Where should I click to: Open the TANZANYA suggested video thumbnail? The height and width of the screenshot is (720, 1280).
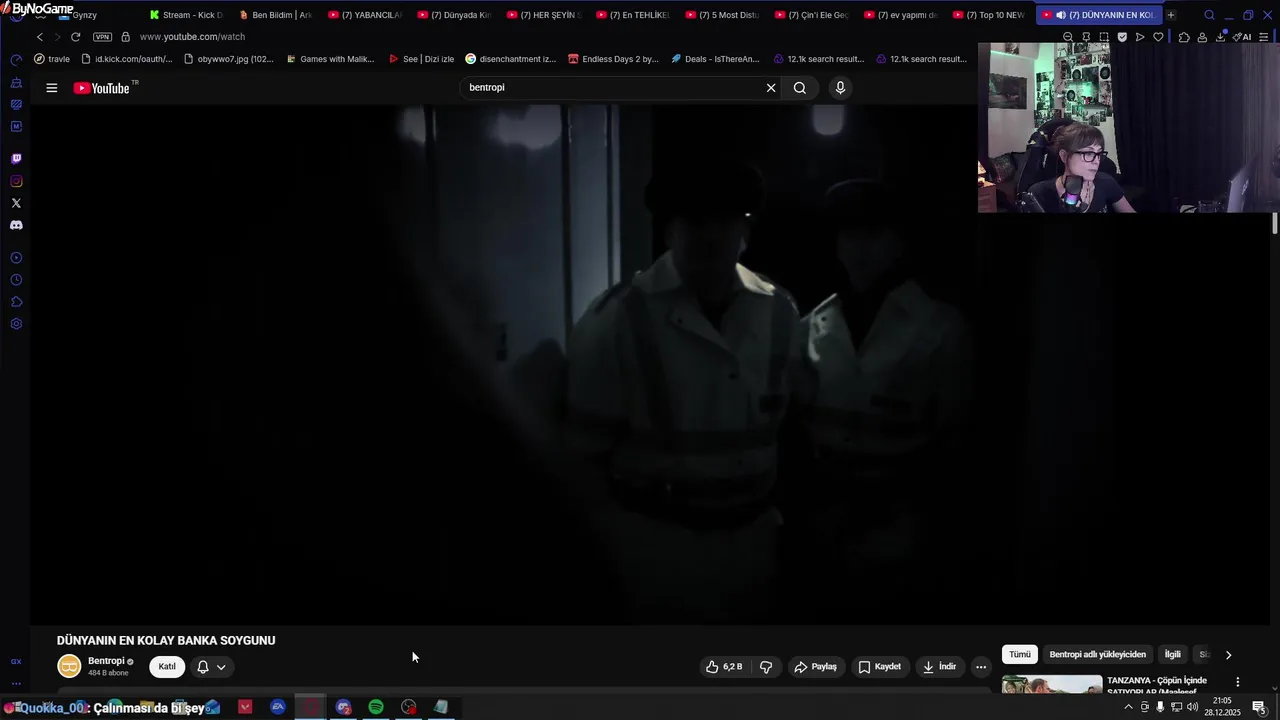tap(1052, 685)
